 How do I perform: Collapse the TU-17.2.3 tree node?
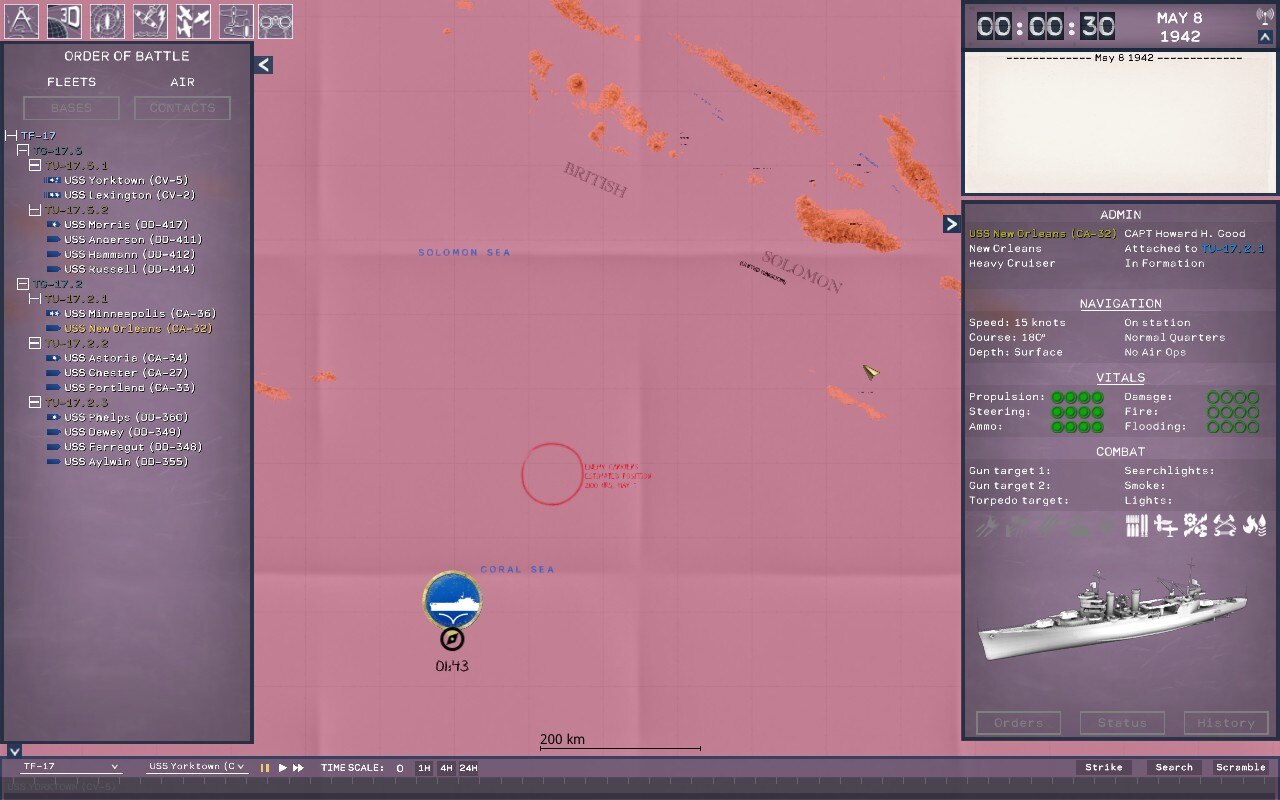pyautogui.click(x=35, y=402)
